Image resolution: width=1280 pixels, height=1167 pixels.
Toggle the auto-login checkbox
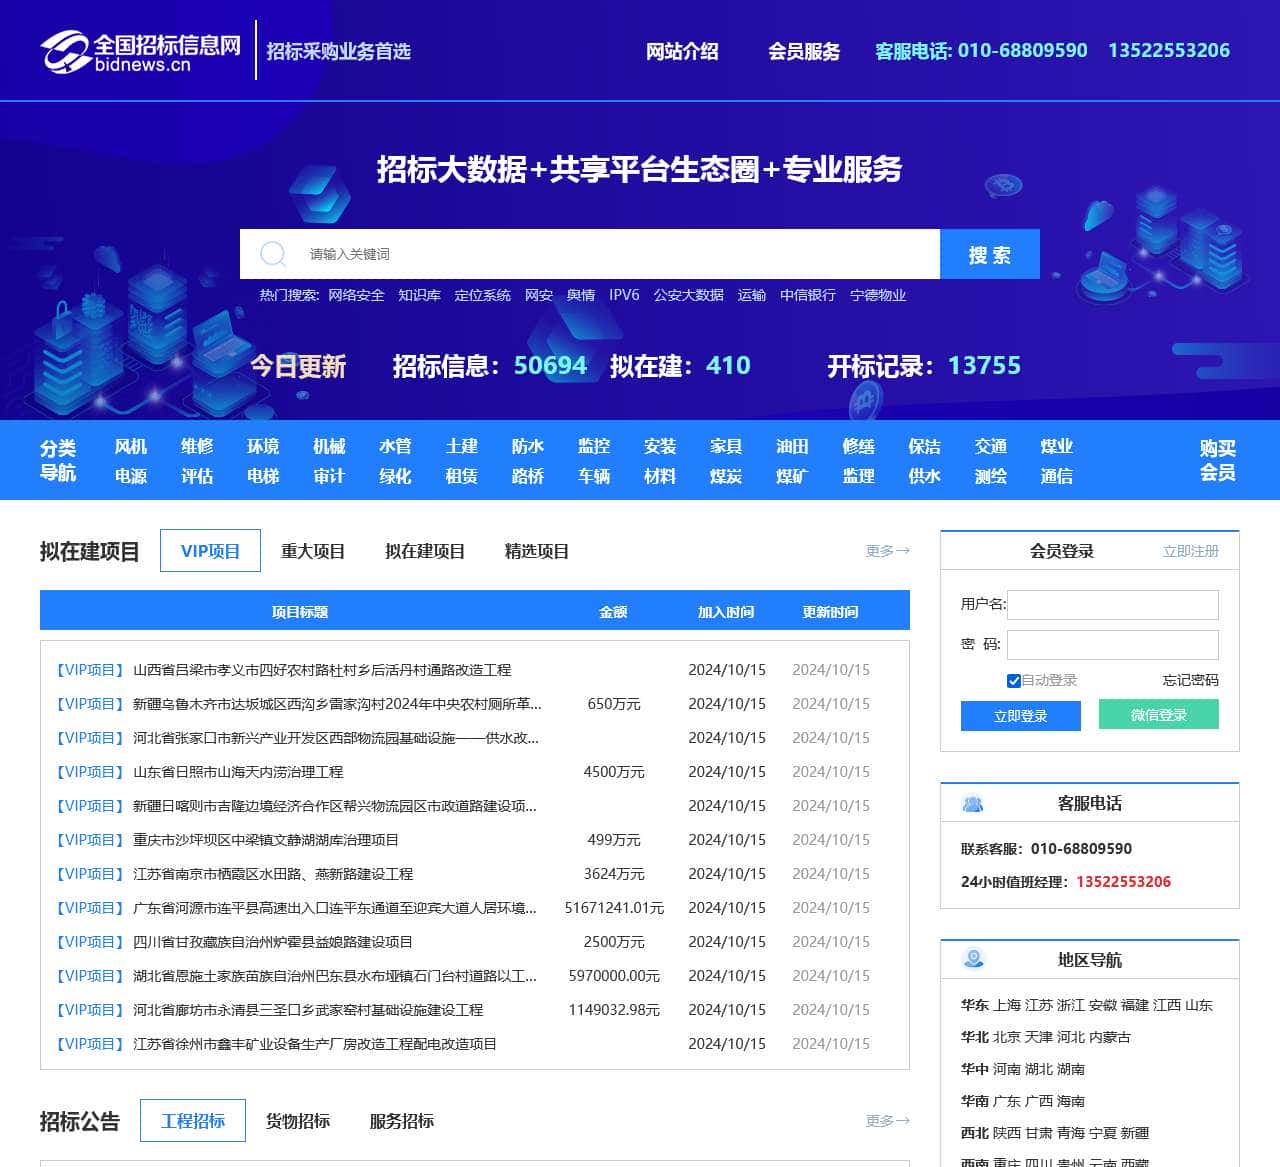(x=1014, y=681)
